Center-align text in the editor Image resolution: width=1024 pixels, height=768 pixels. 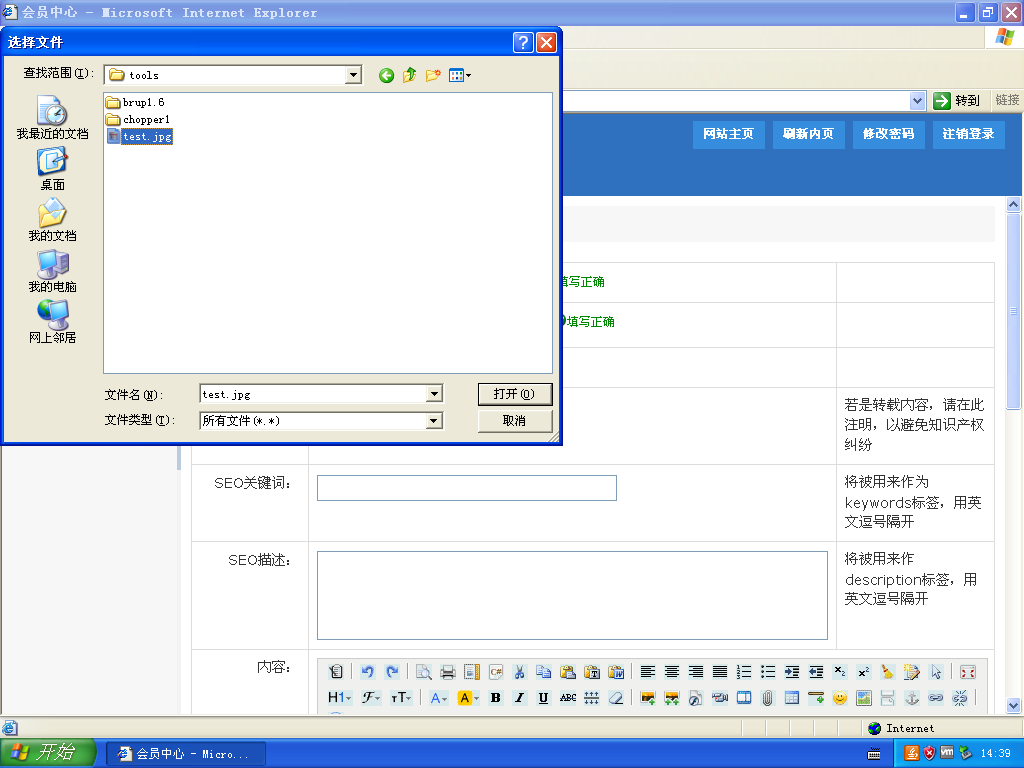671,671
